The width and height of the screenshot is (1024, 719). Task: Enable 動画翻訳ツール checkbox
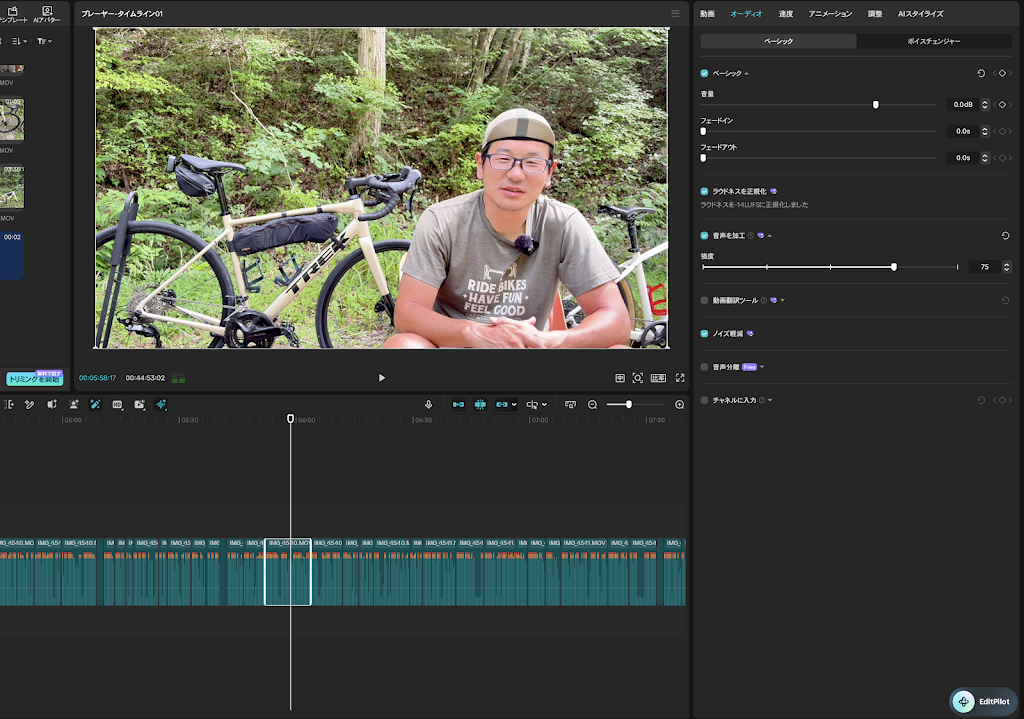704,300
